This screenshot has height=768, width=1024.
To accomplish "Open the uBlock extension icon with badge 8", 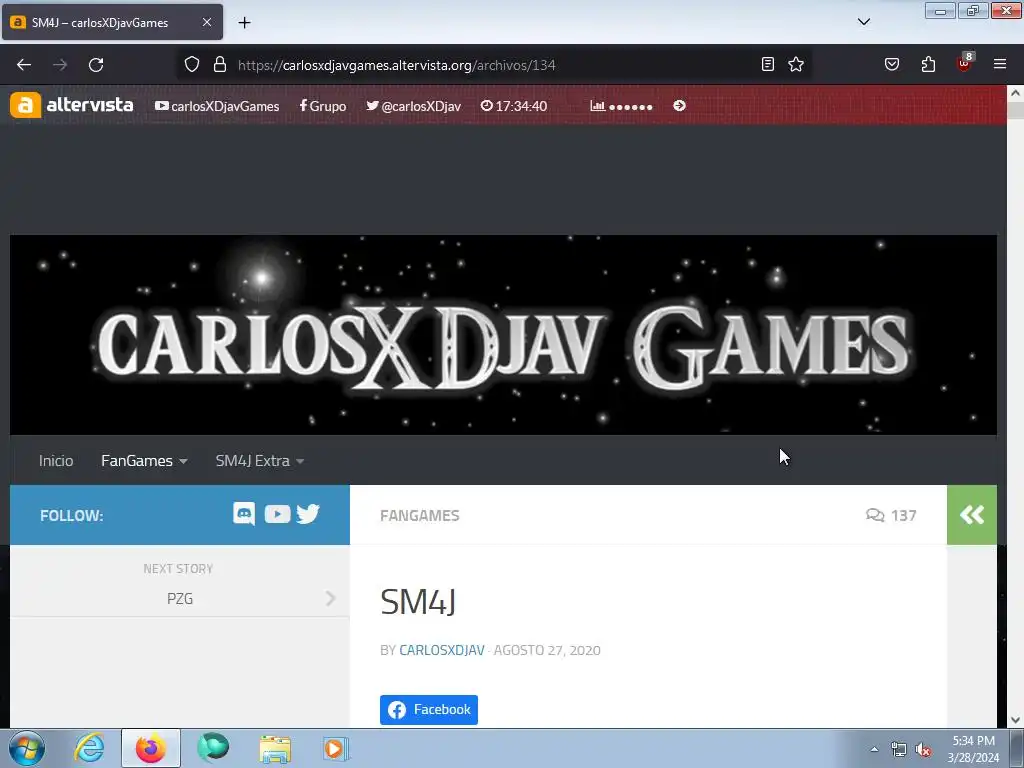I will [x=965, y=63].
